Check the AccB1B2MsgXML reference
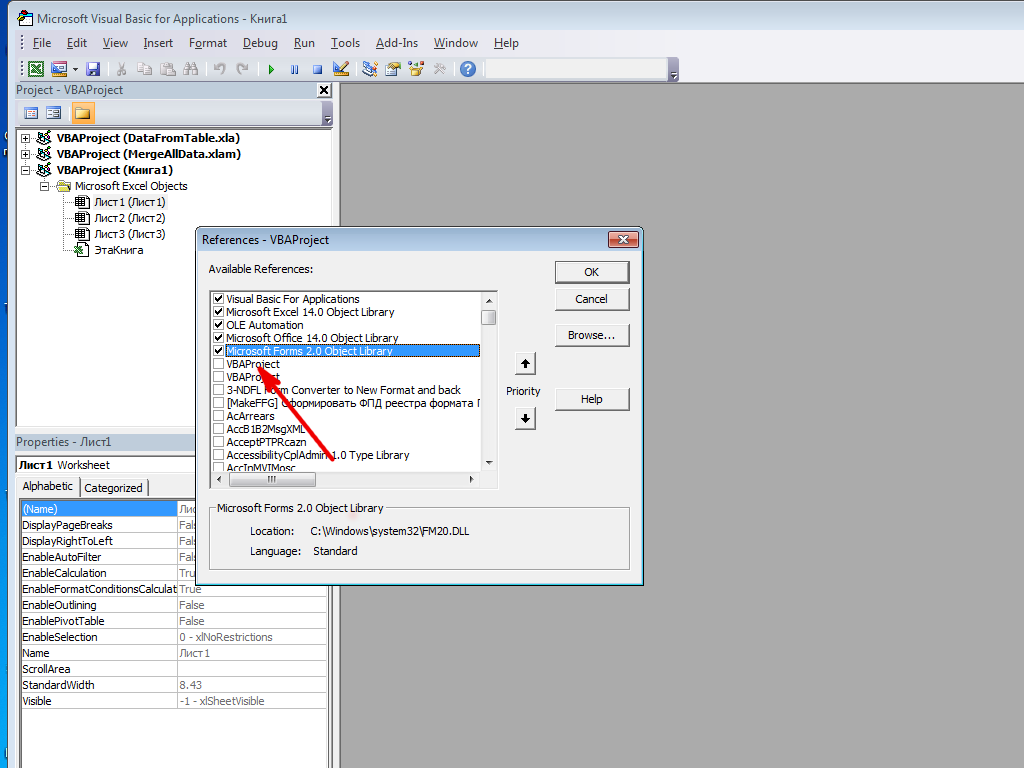The image size is (1024, 768). [219, 429]
